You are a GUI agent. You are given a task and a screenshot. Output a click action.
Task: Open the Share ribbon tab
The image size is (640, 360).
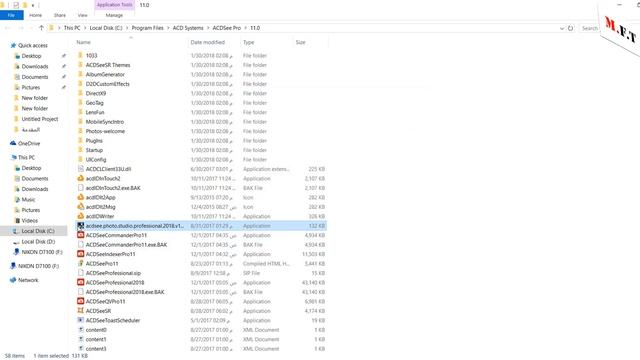60,15
